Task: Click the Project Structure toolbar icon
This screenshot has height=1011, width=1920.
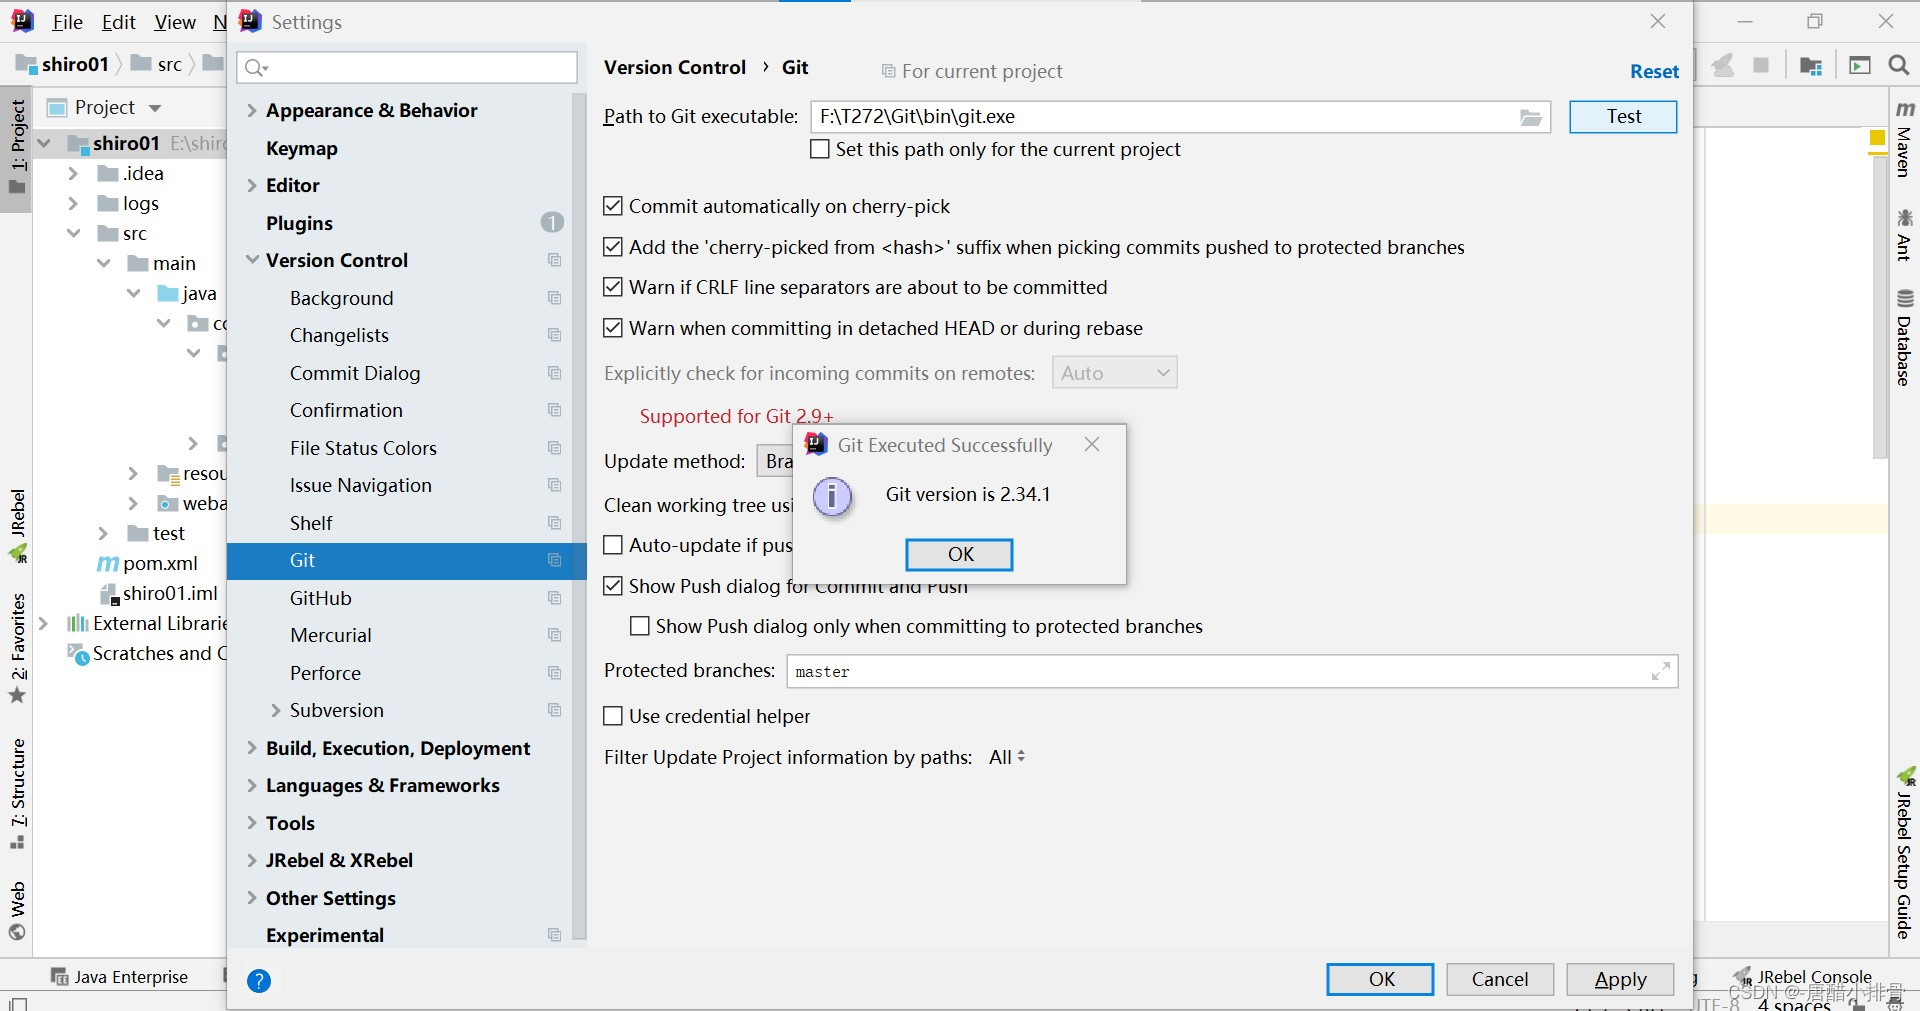Action: 1810,66
